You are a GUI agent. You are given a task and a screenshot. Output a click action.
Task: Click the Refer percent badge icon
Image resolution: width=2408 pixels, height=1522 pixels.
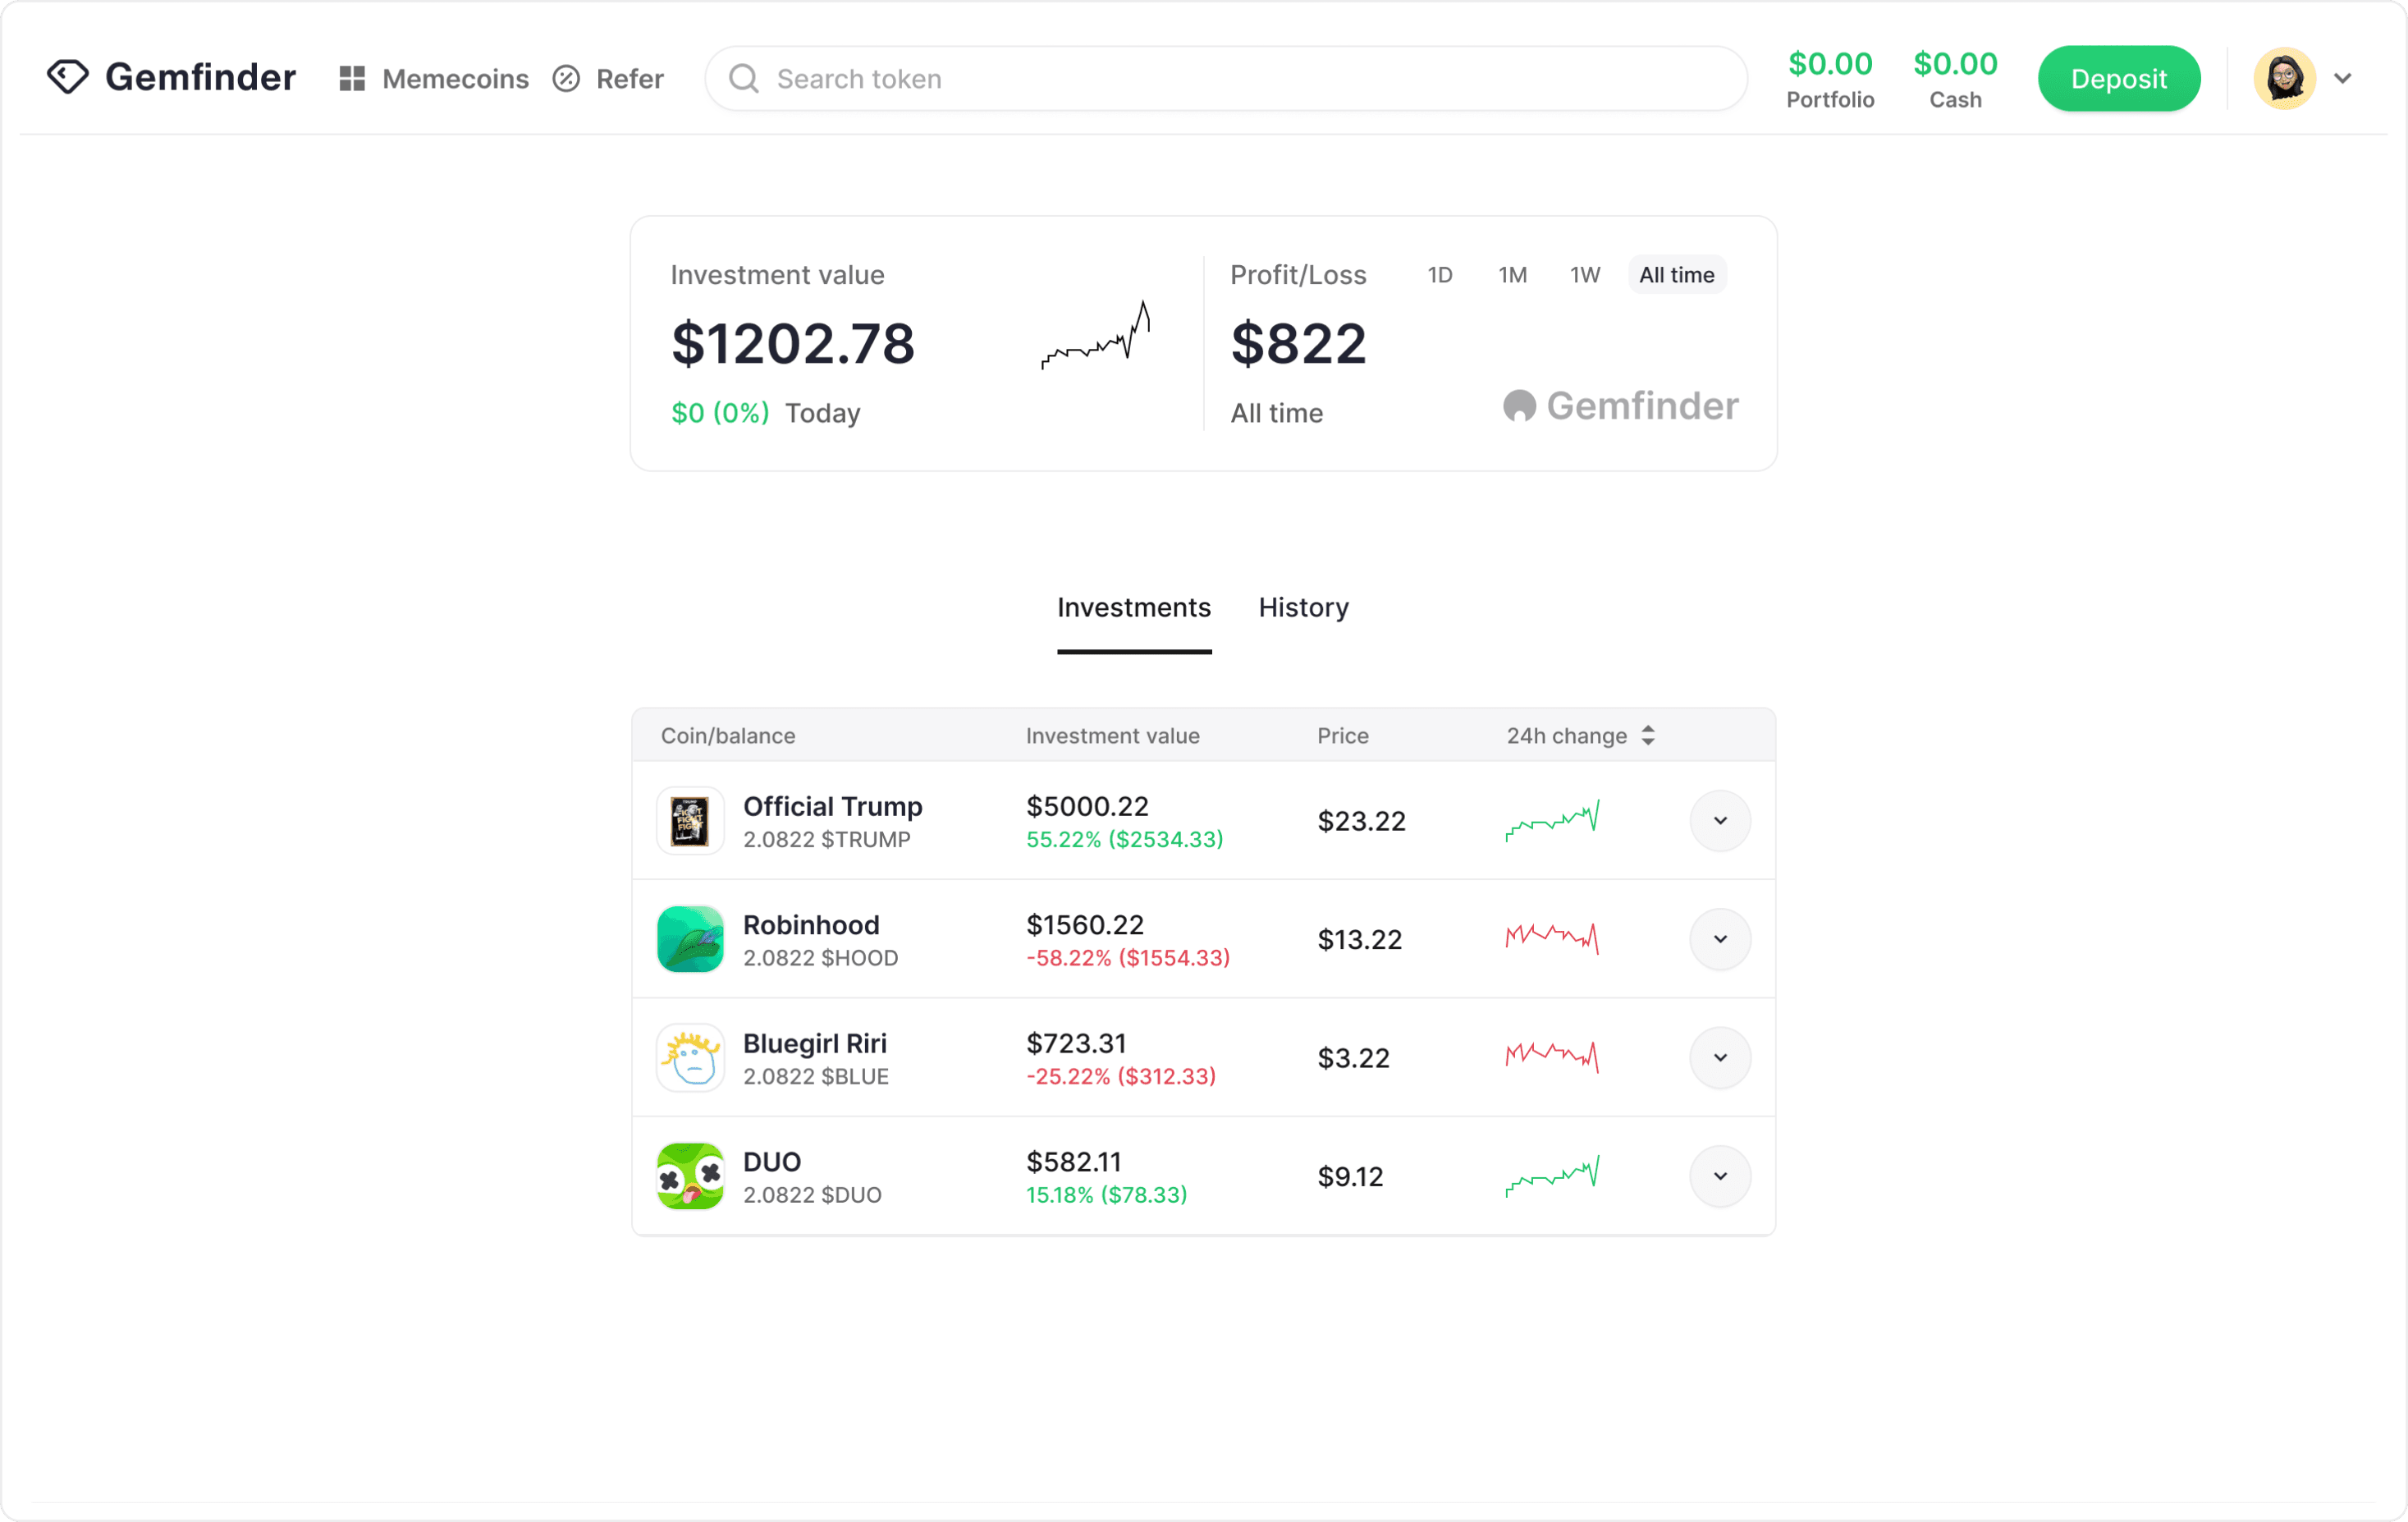click(x=566, y=78)
